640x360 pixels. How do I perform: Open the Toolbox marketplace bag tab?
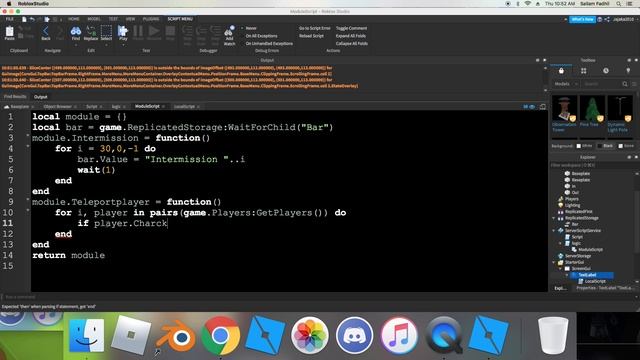coord(561,71)
